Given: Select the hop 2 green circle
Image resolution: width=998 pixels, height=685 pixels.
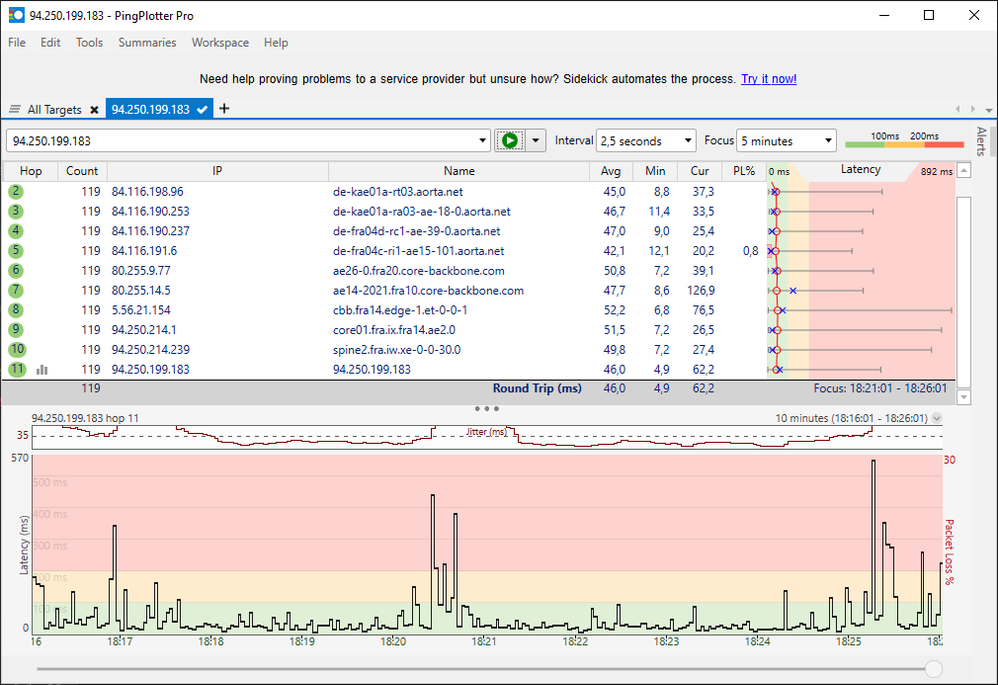Looking at the screenshot, I should click(17, 191).
